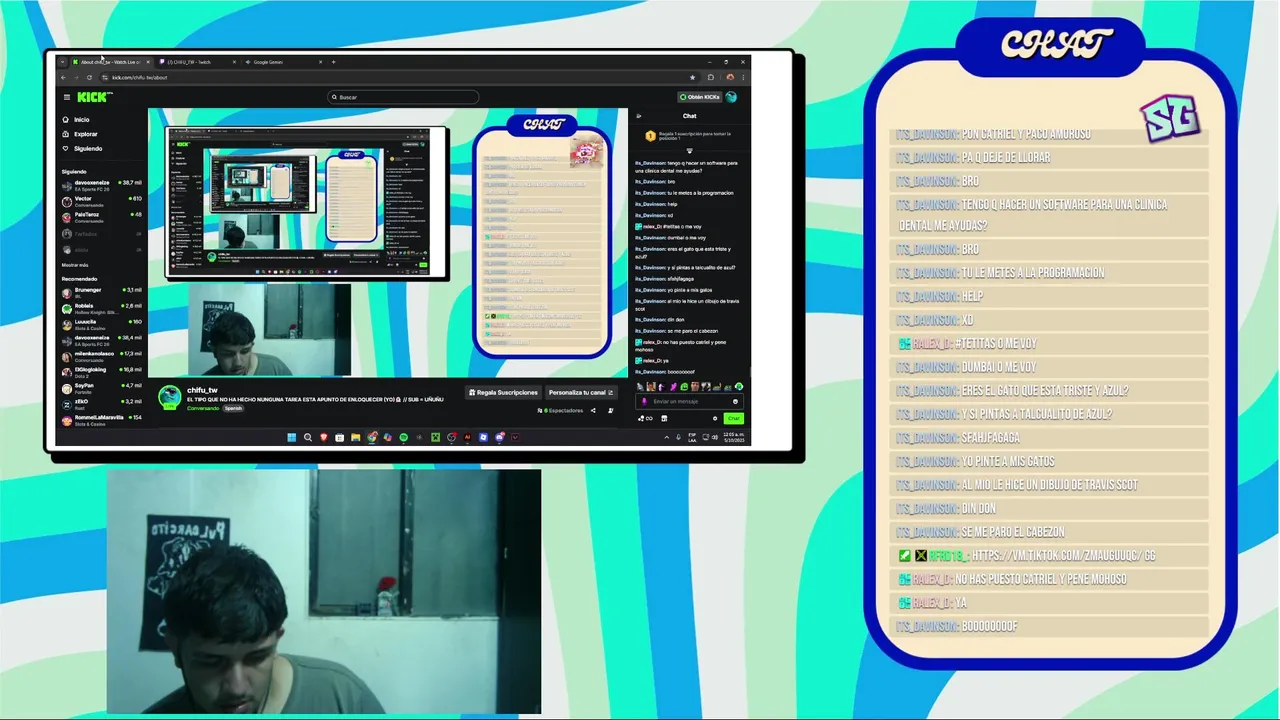Click the chifu_tw channel avatar
The width and height of the screenshot is (1280, 720).
[169, 398]
